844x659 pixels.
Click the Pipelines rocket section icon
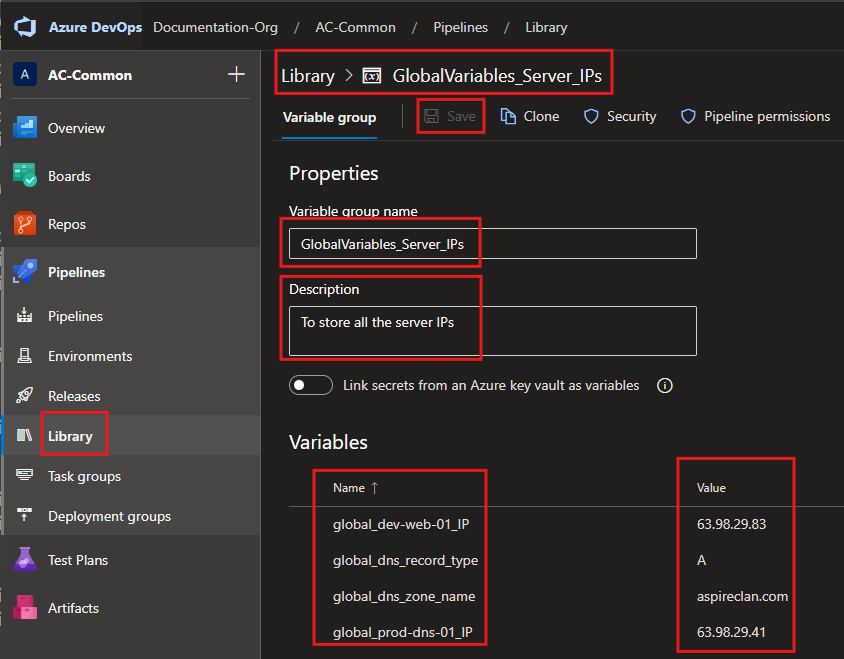pyautogui.click(x=25, y=271)
